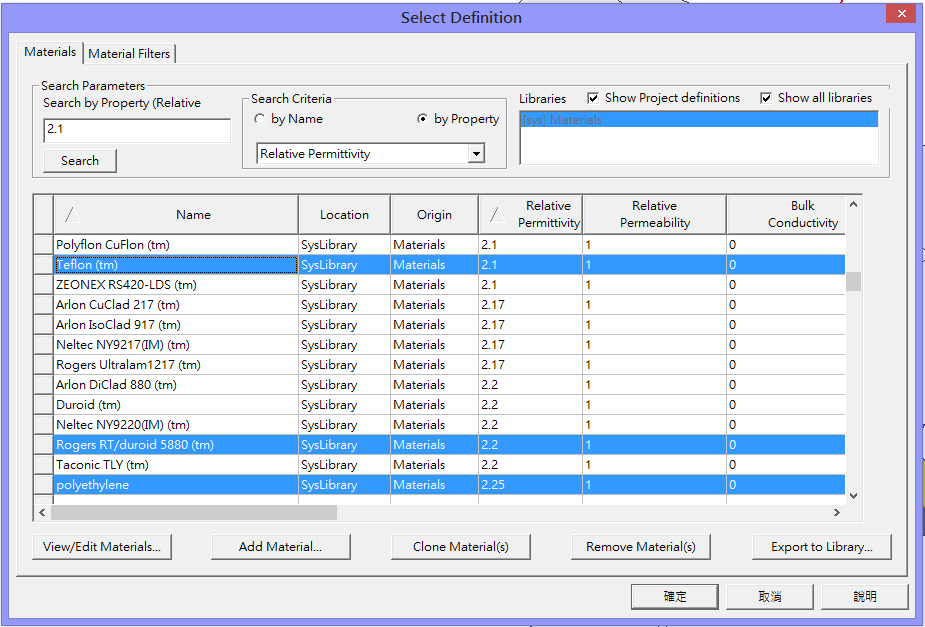925x627 pixels.
Task: Select the 'by Name' radio option
Action: click(288, 119)
